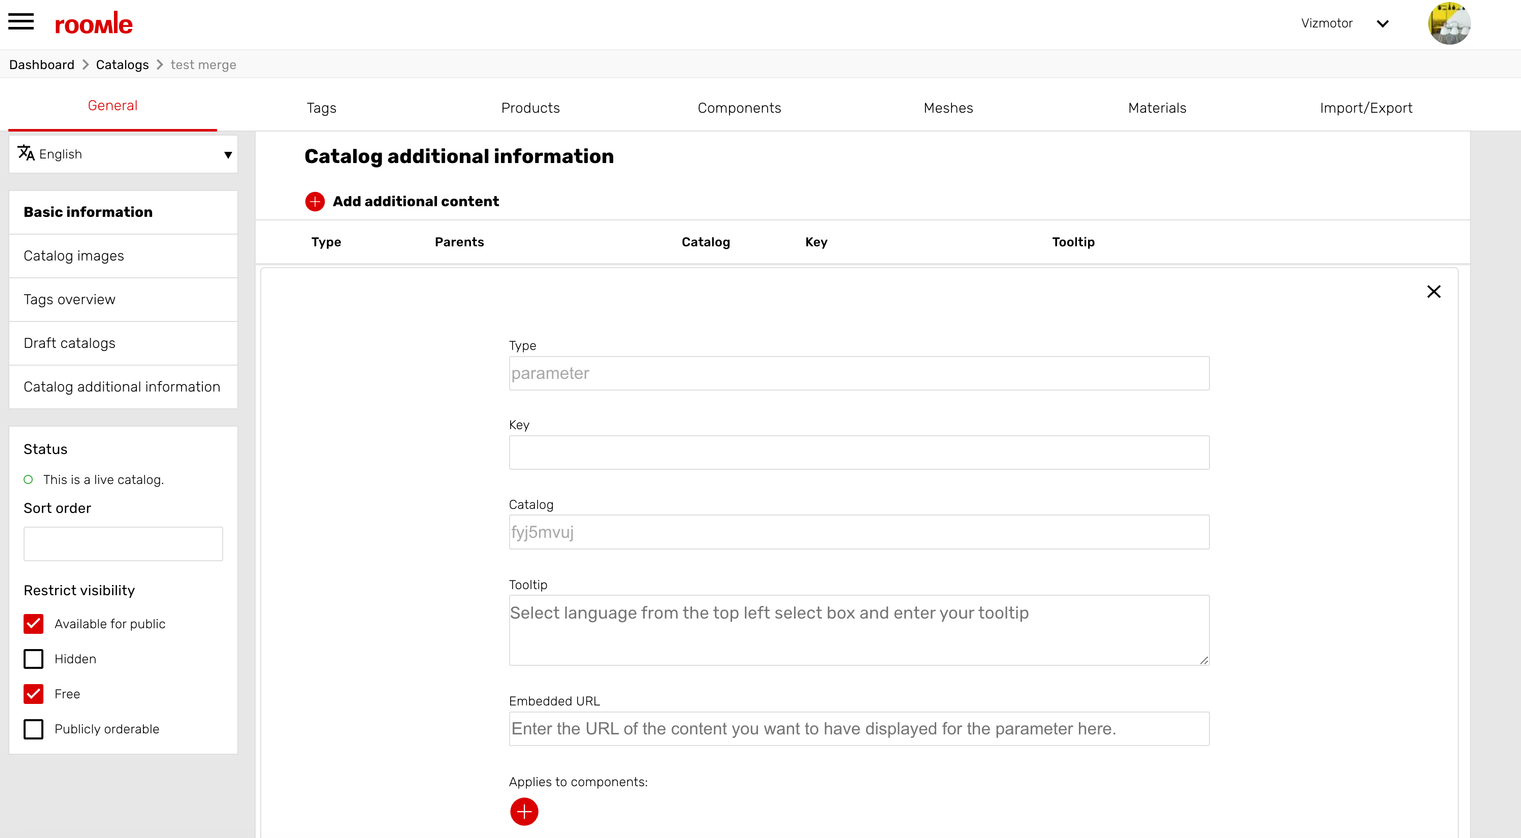Close the additional content form
This screenshot has height=838, width=1521.
[1433, 292]
